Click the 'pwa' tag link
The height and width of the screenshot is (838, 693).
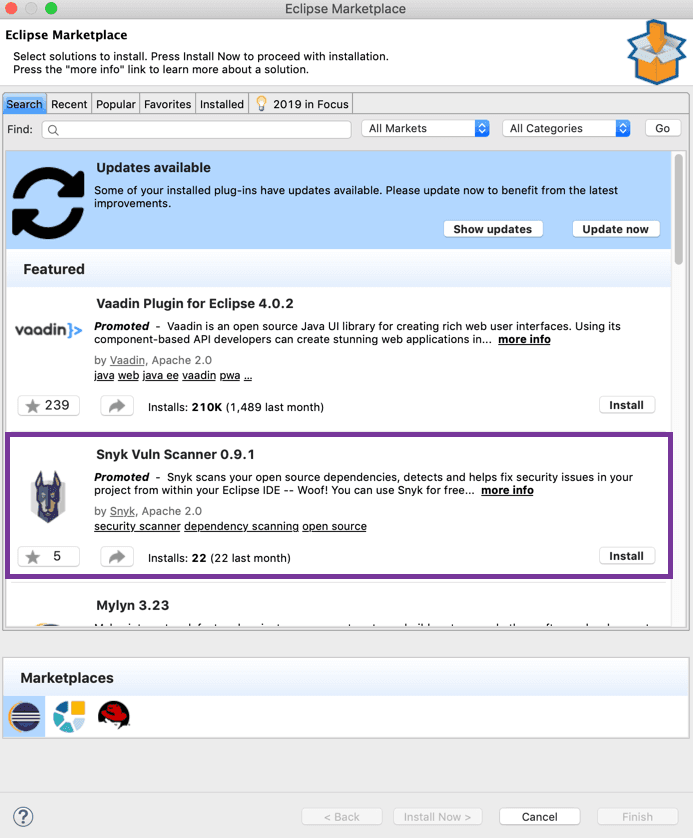coord(230,375)
